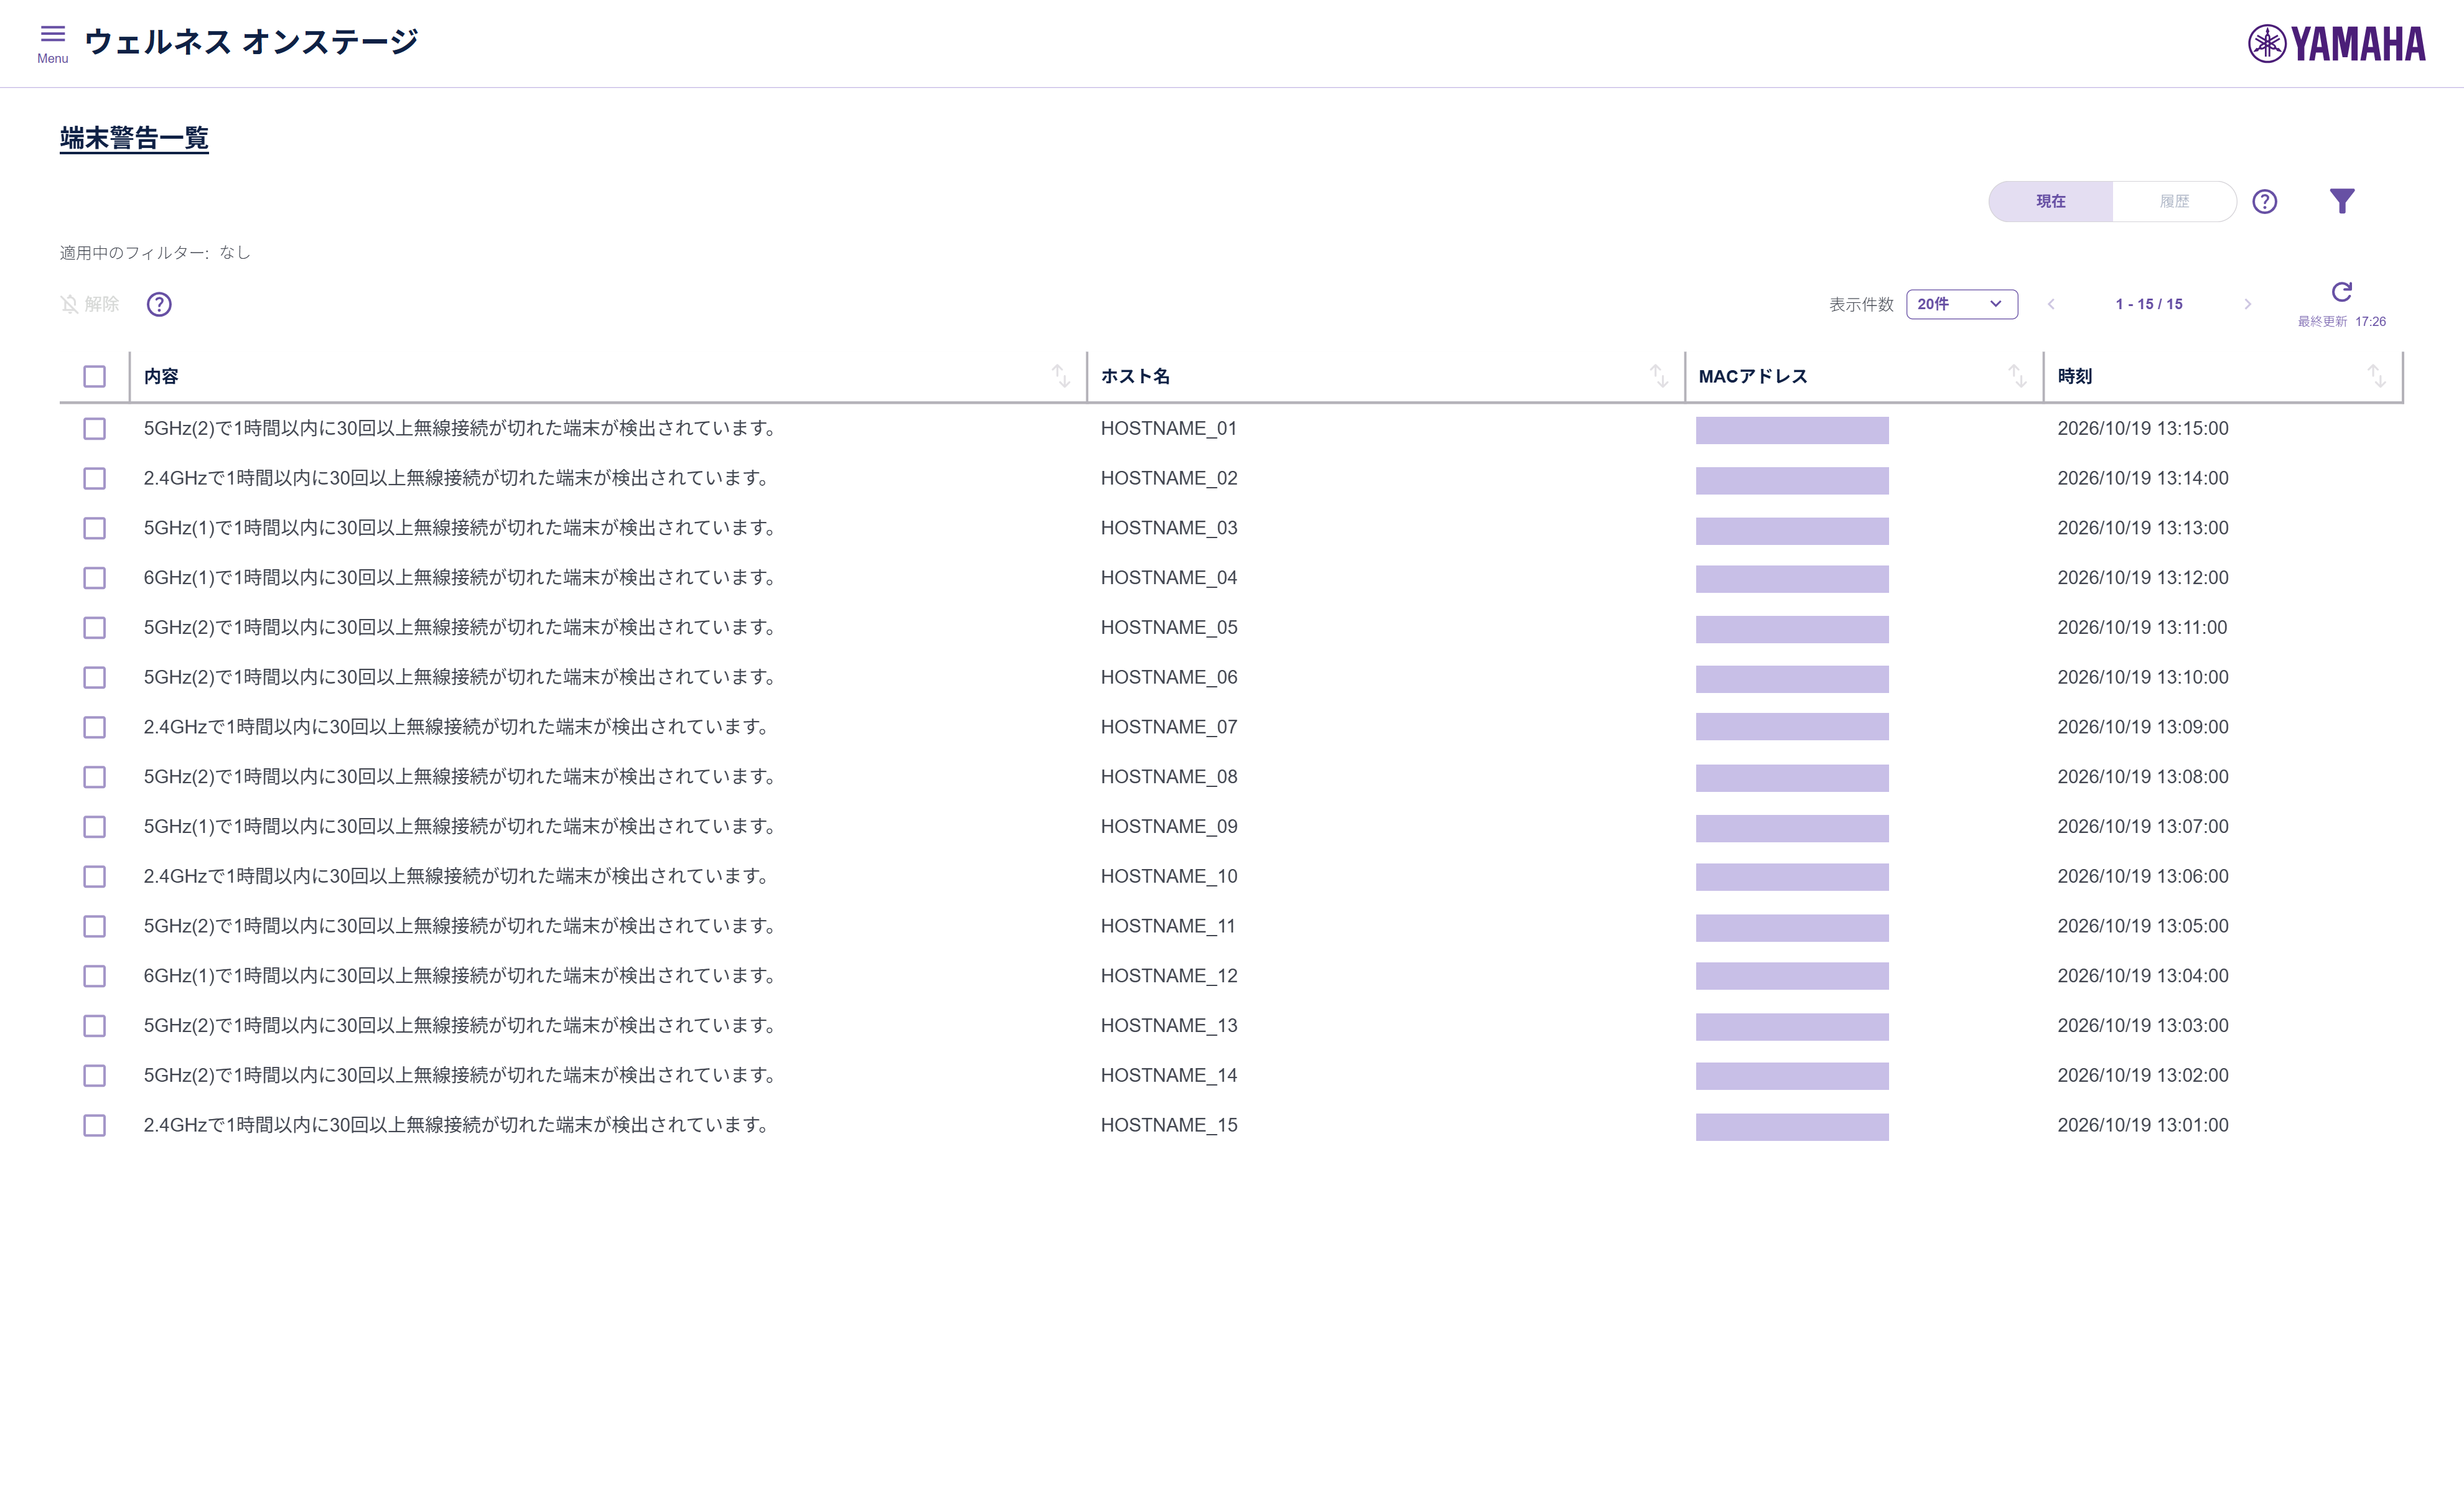Click the masked MAC address for HOSTNAME_06
The image size is (2464, 1493).
click(1792, 679)
